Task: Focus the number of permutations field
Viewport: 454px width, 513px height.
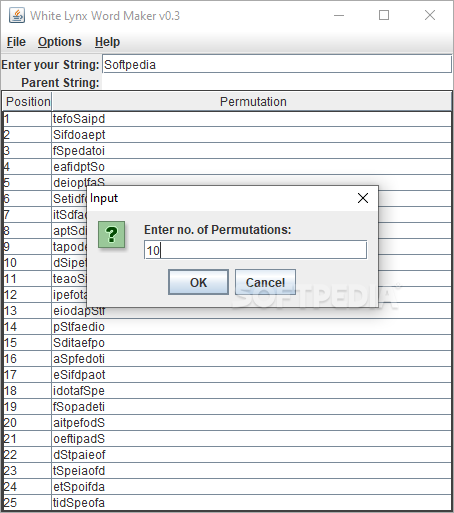Action: tap(255, 250)
